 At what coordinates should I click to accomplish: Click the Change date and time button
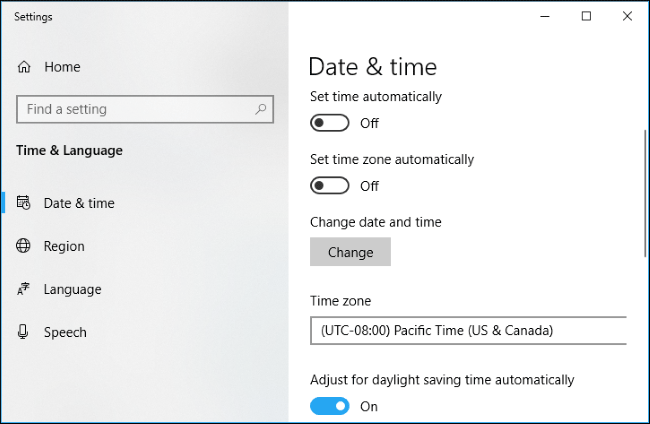click(x=350, y=252)
